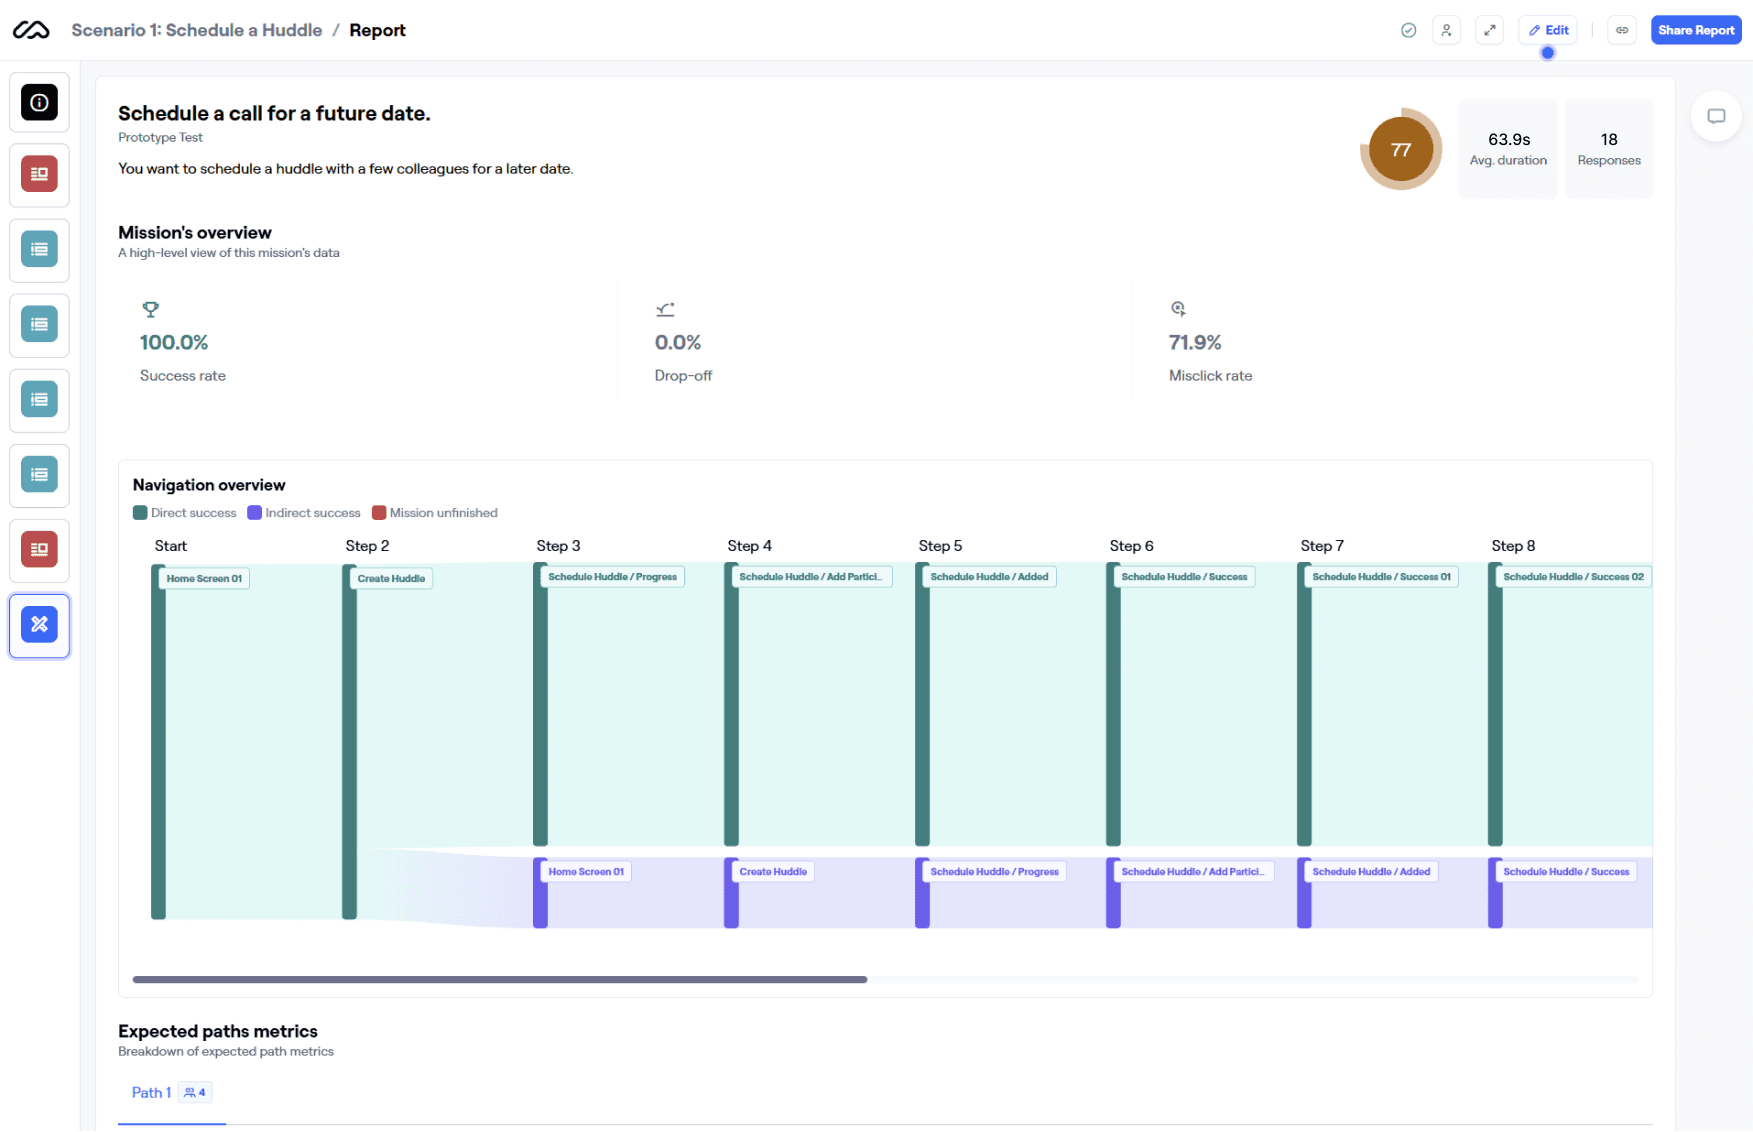Select Schedule Huddle / Success node in Step 6
The width and height of the screenshot is (1753, 1132).
1184,577
